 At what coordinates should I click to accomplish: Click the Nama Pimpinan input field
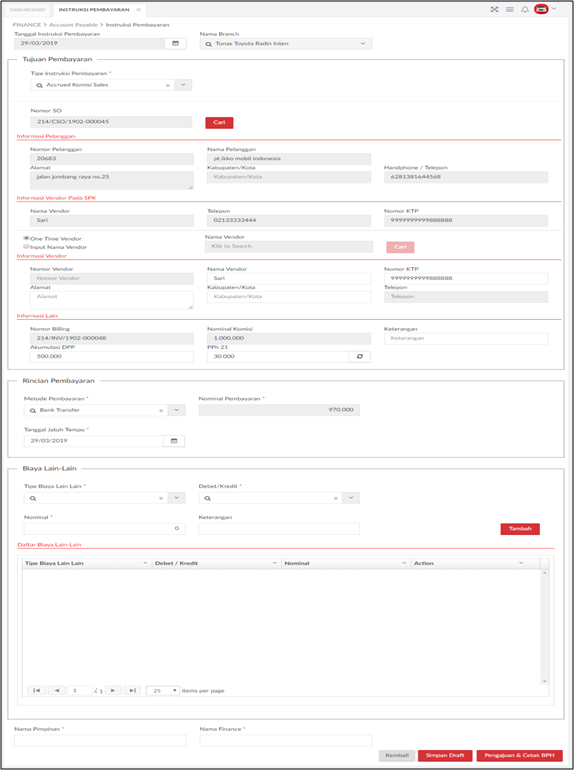(100, 741)
